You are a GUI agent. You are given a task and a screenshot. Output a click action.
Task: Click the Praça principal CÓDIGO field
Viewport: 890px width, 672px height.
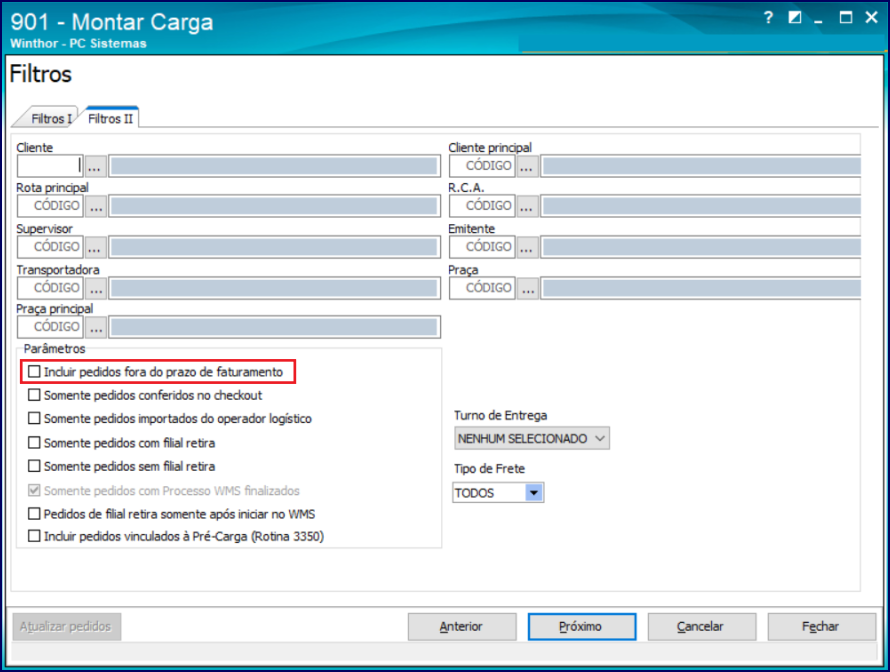pos(51,327)
